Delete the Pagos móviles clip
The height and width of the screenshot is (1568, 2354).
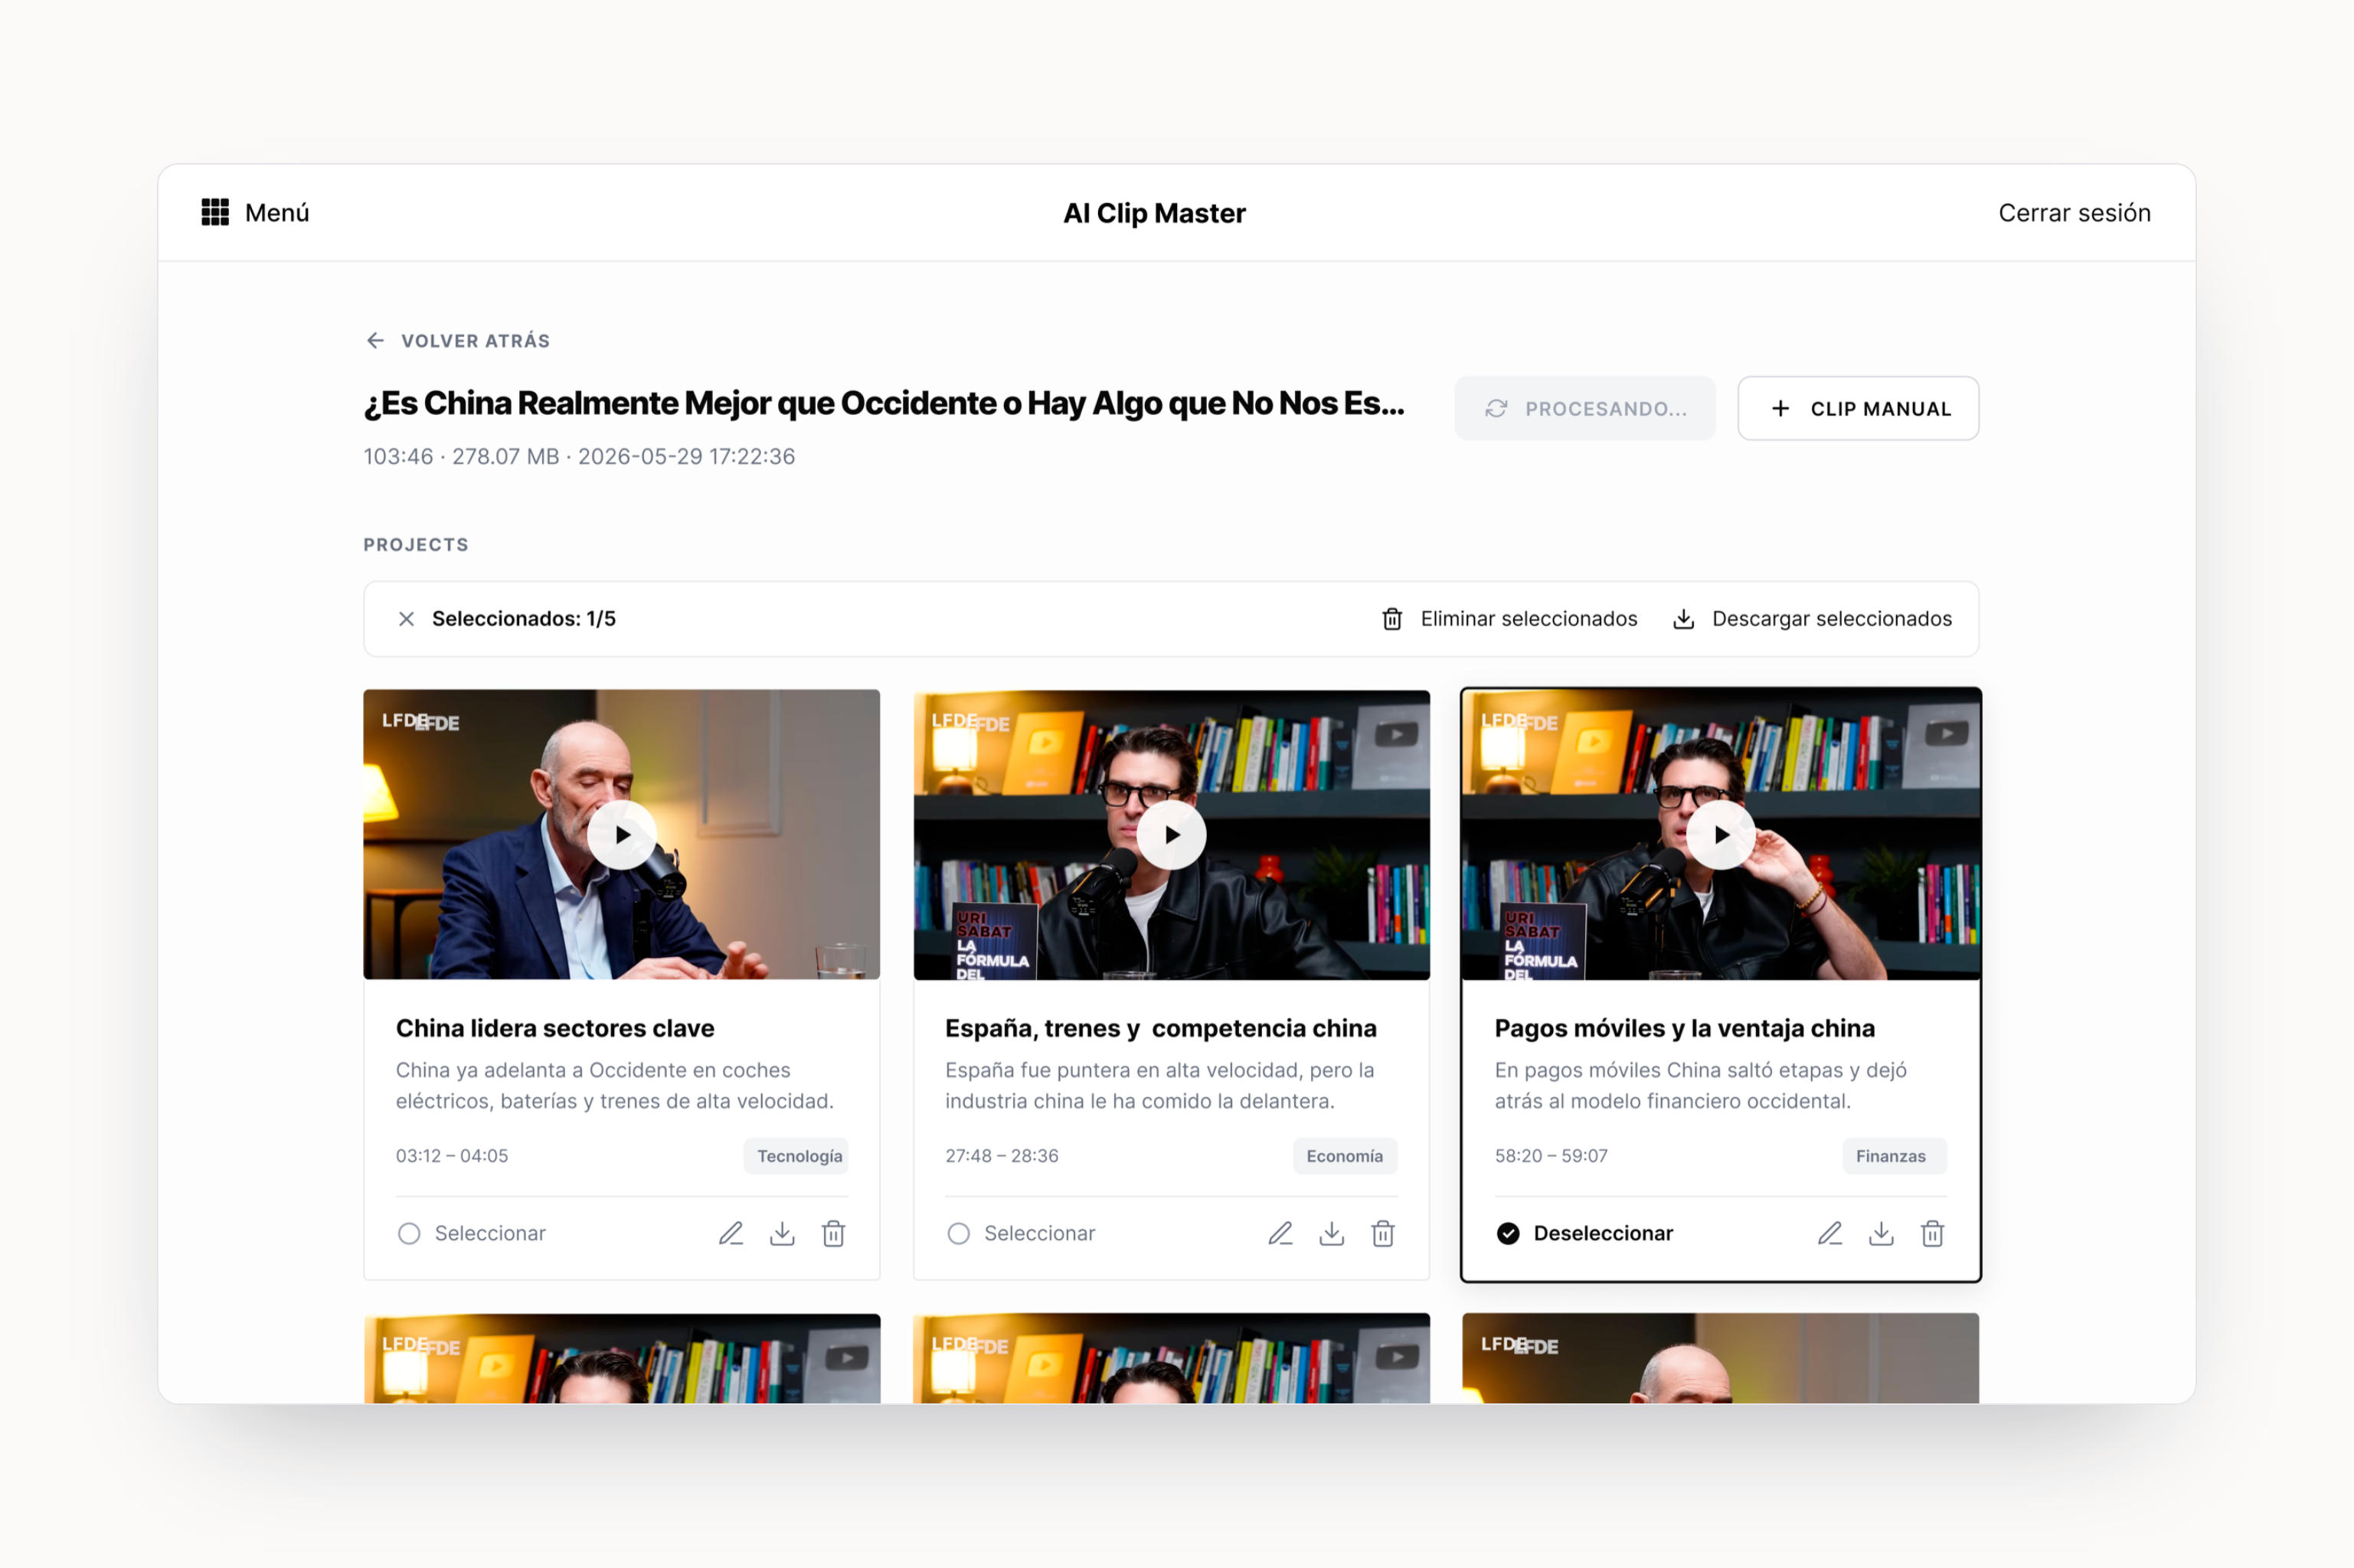pos(1931,1233)
